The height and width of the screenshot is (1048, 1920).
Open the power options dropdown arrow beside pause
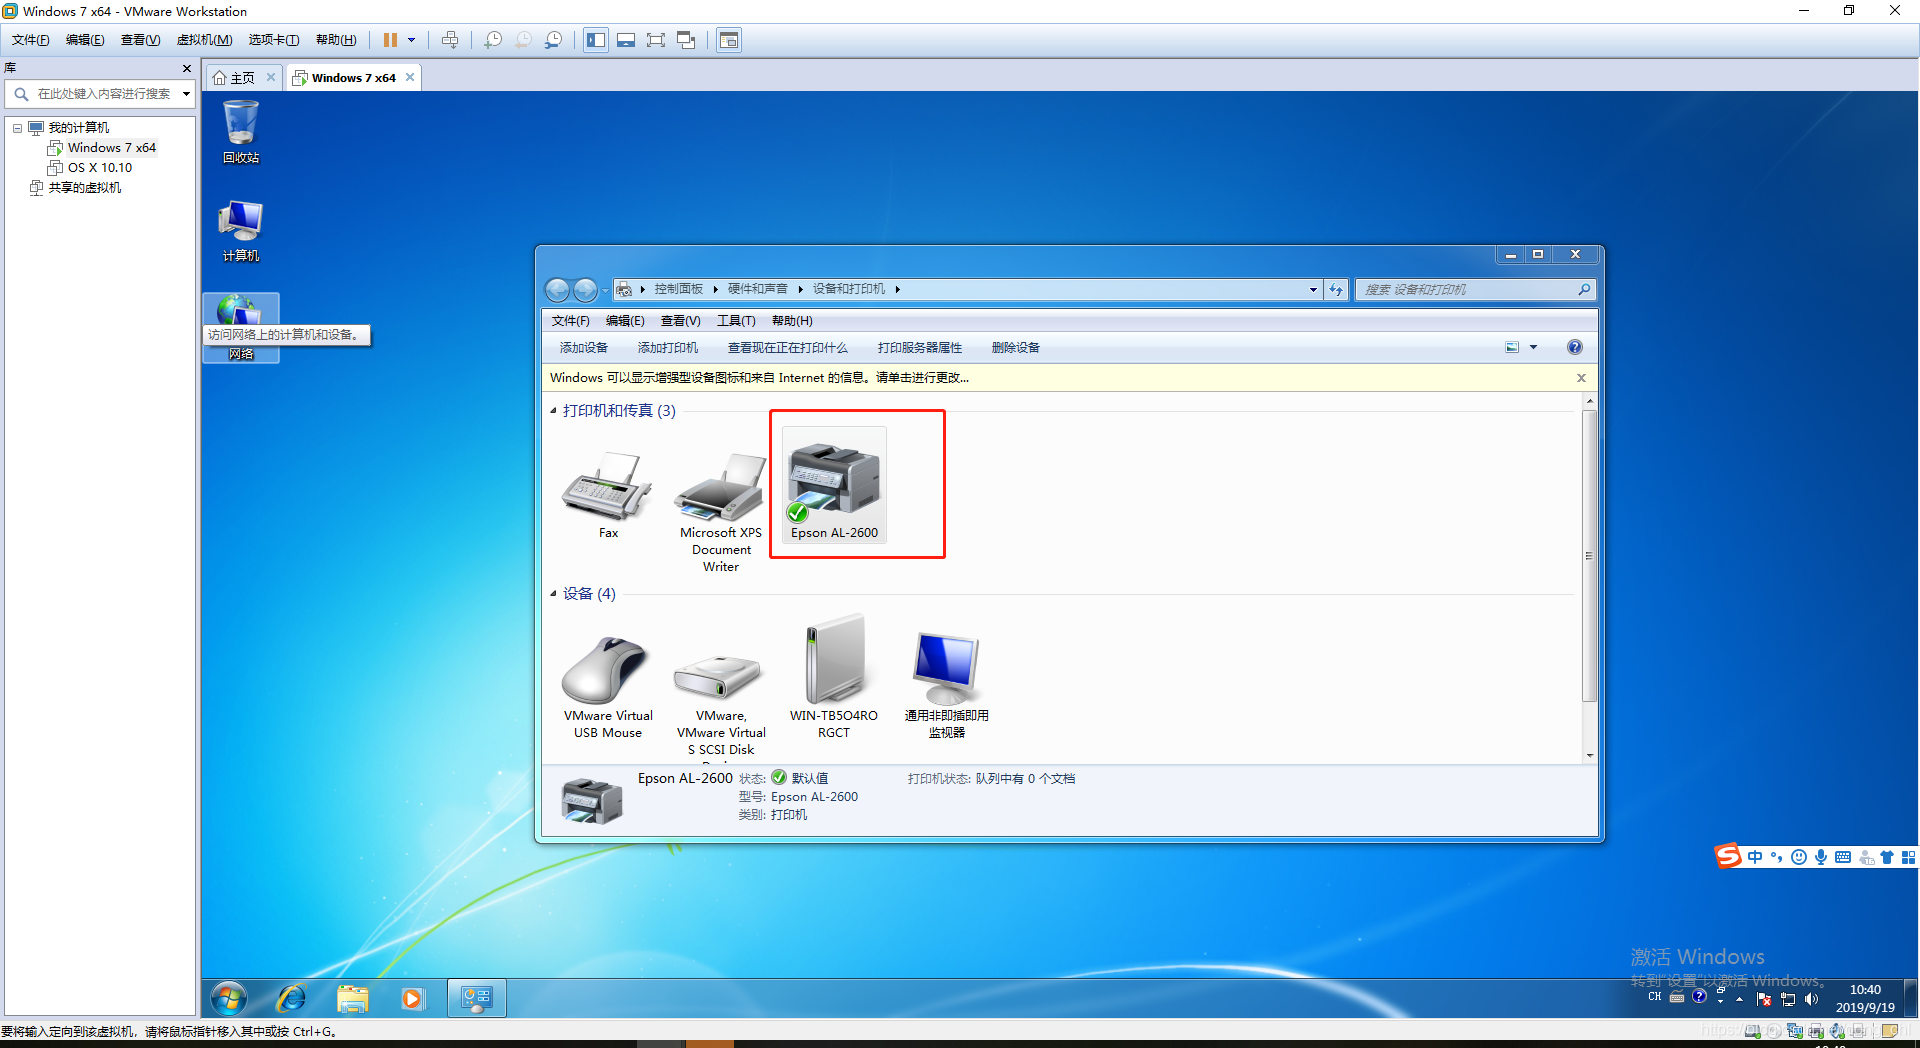click(411, 40)
